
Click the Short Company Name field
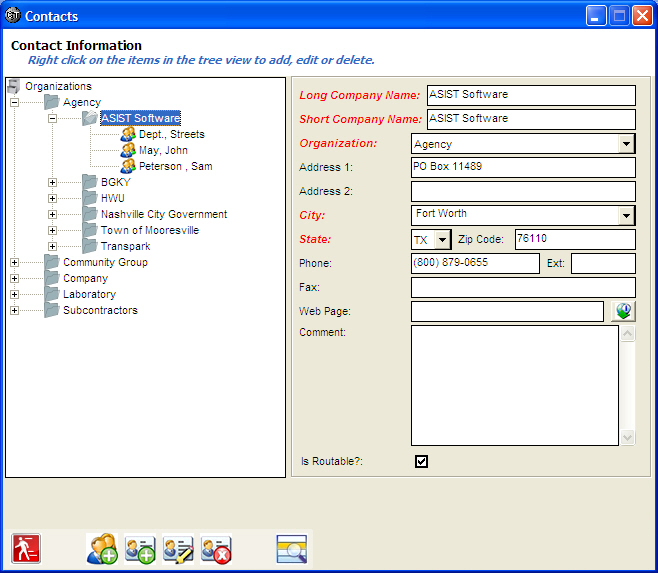[x=531, y=119]
